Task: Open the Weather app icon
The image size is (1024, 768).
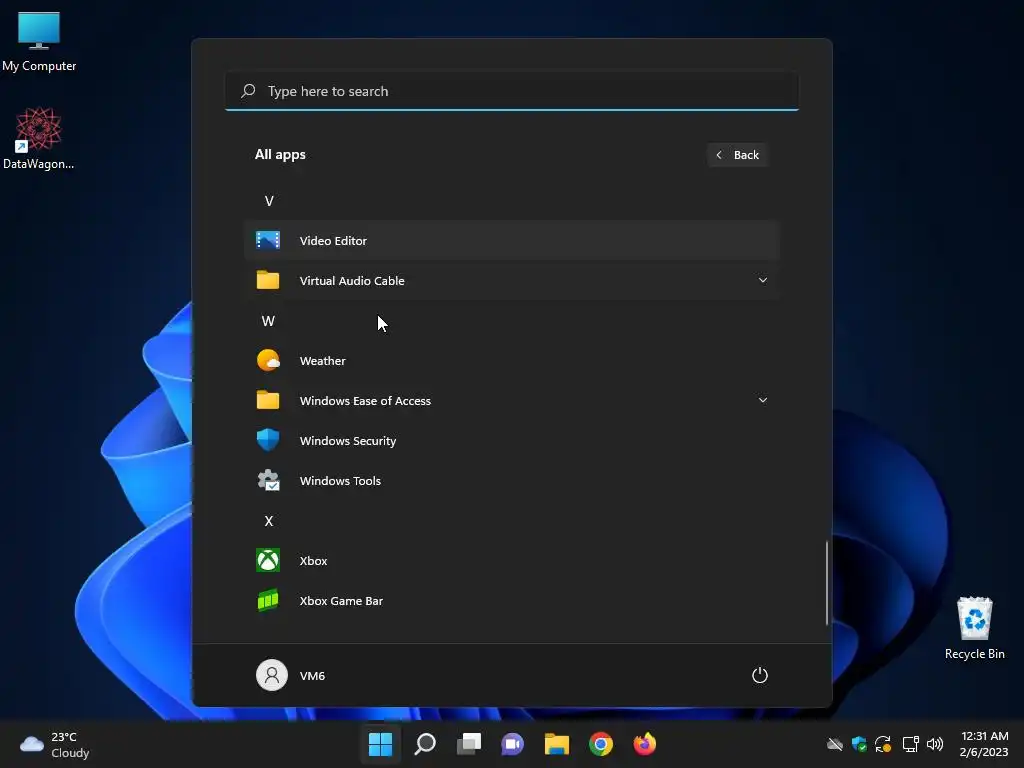Action: pyautogui.click(x=268, y=360)
